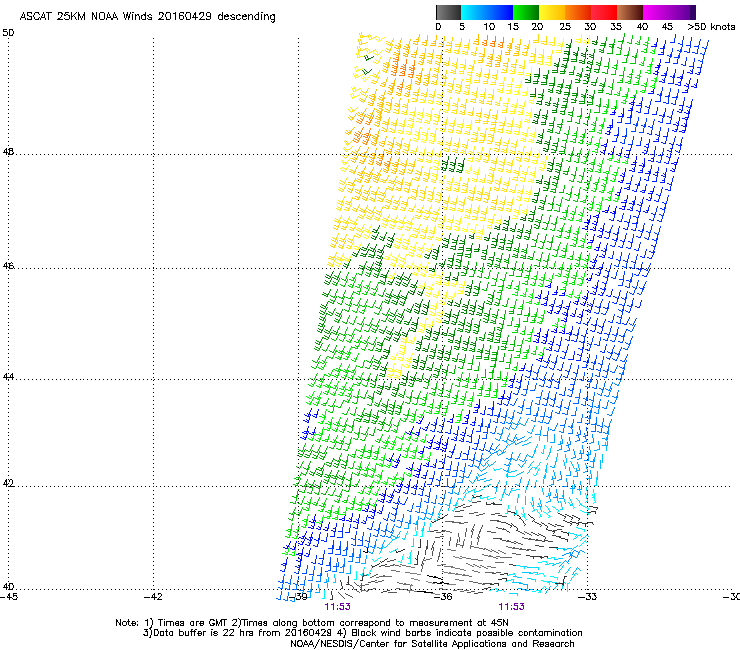The height and width of the screenshot is (650, 740).
Task: Click the latitude label '44'
Action: pos(8,377)
